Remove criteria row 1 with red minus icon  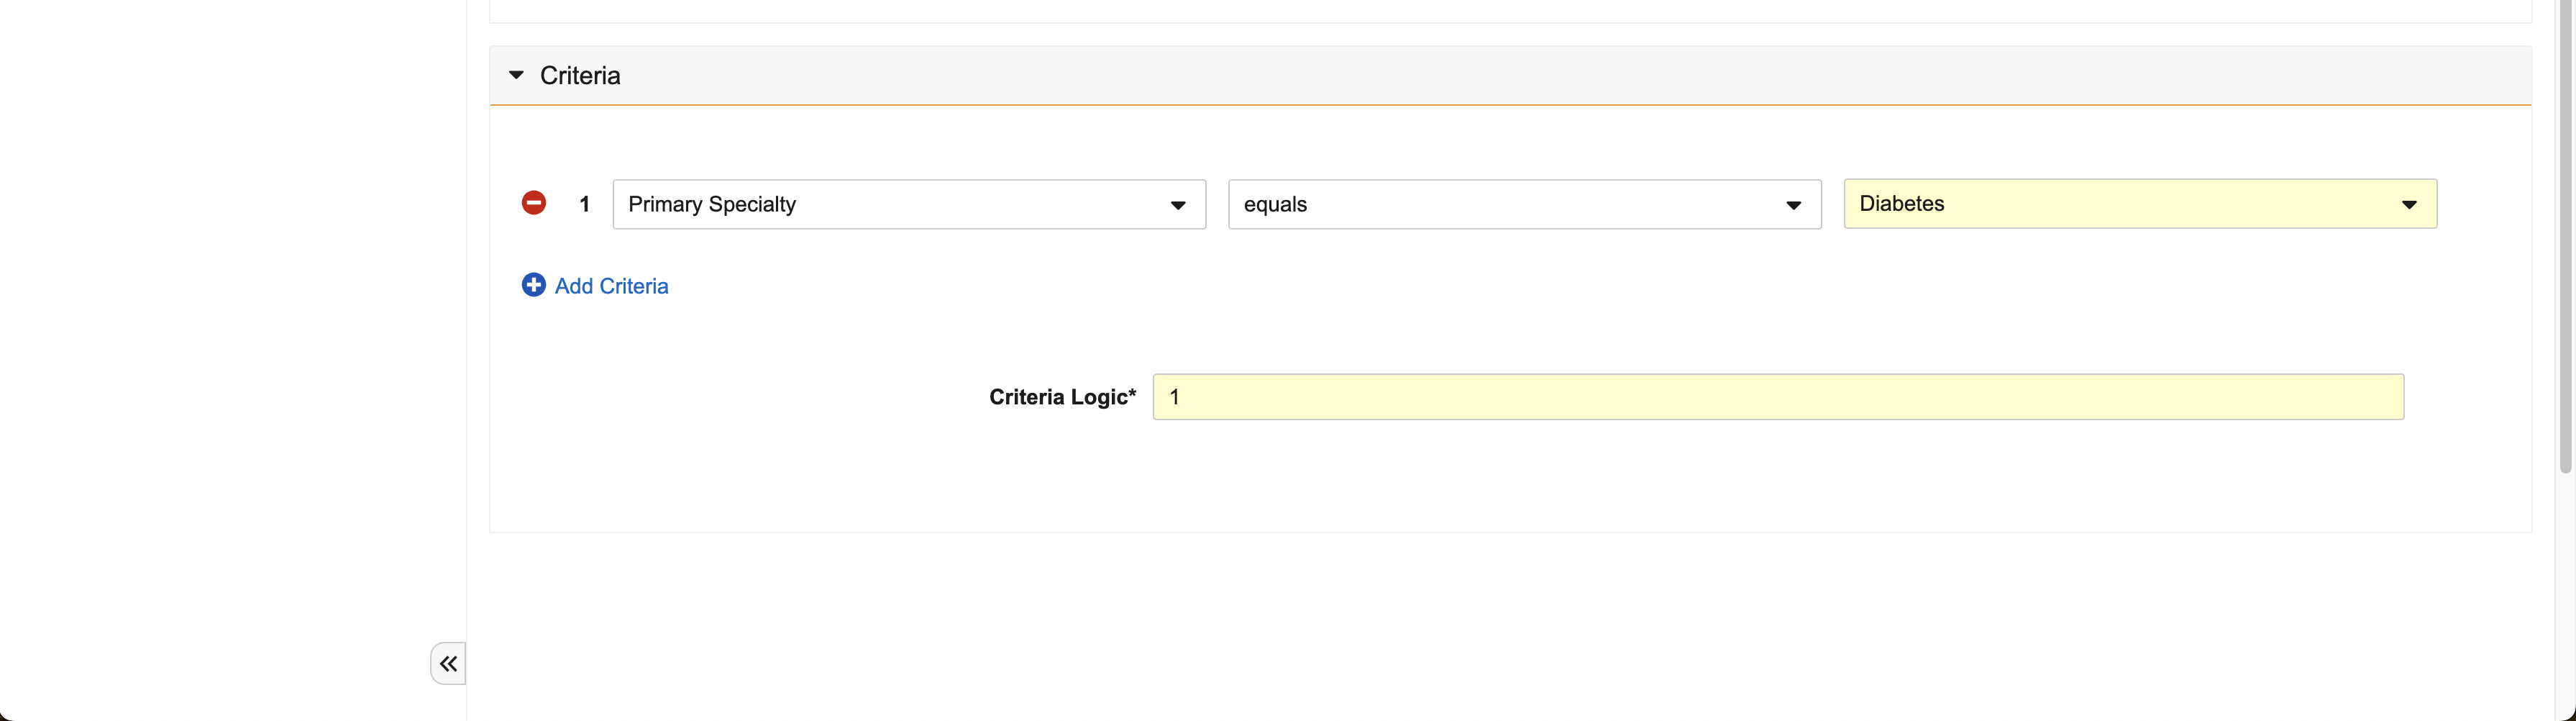pos(534,203)
